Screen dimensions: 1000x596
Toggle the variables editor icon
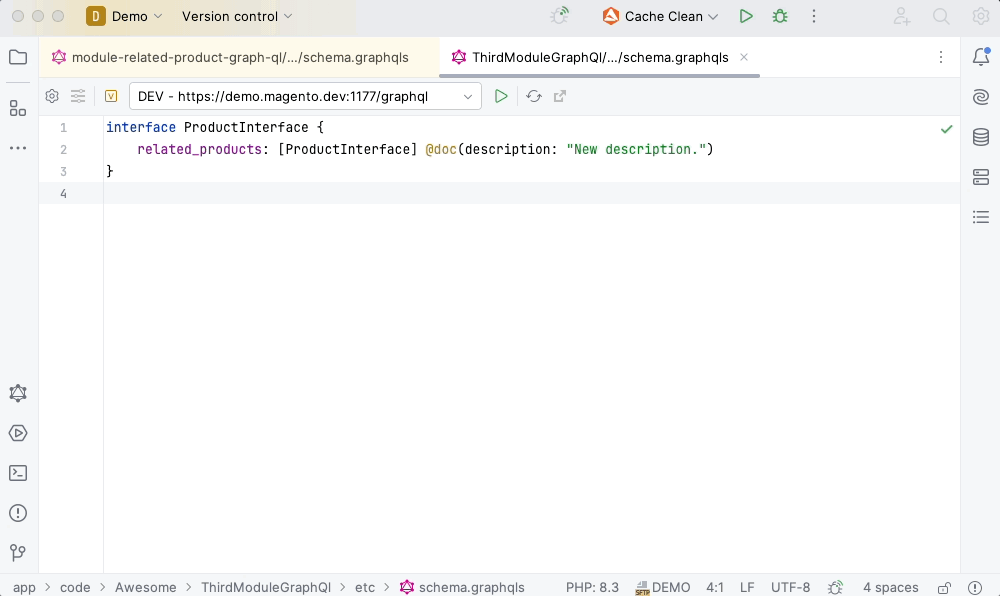point(111,96)
